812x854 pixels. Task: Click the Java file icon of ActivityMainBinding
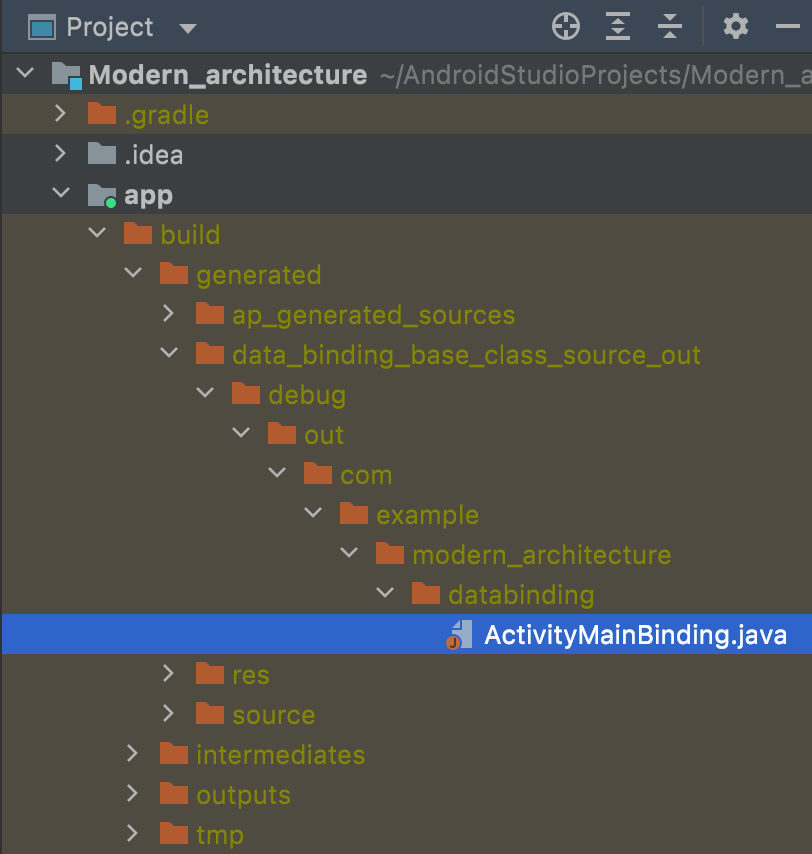pyautogui.click(x=459, y=635)
